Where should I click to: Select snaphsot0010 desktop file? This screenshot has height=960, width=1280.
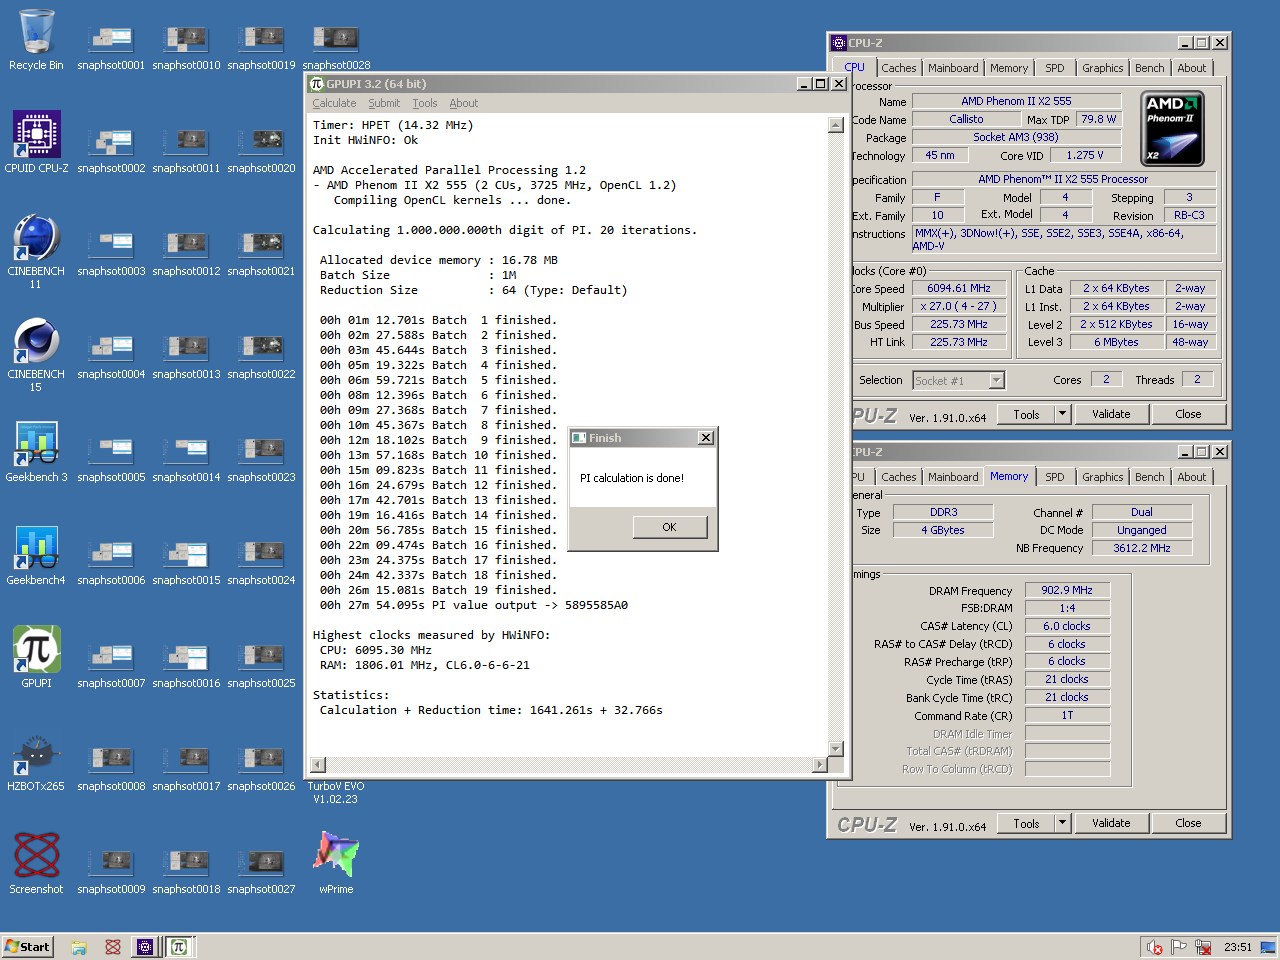click(186, 47)
